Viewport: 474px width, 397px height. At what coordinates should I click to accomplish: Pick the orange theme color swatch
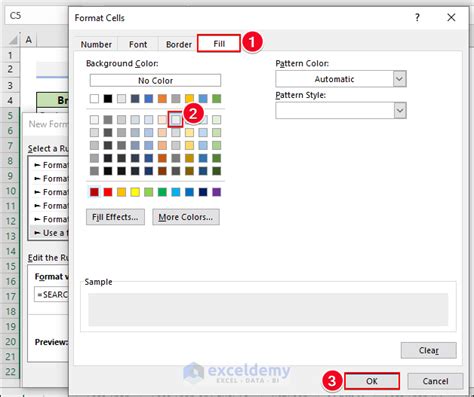162,99
